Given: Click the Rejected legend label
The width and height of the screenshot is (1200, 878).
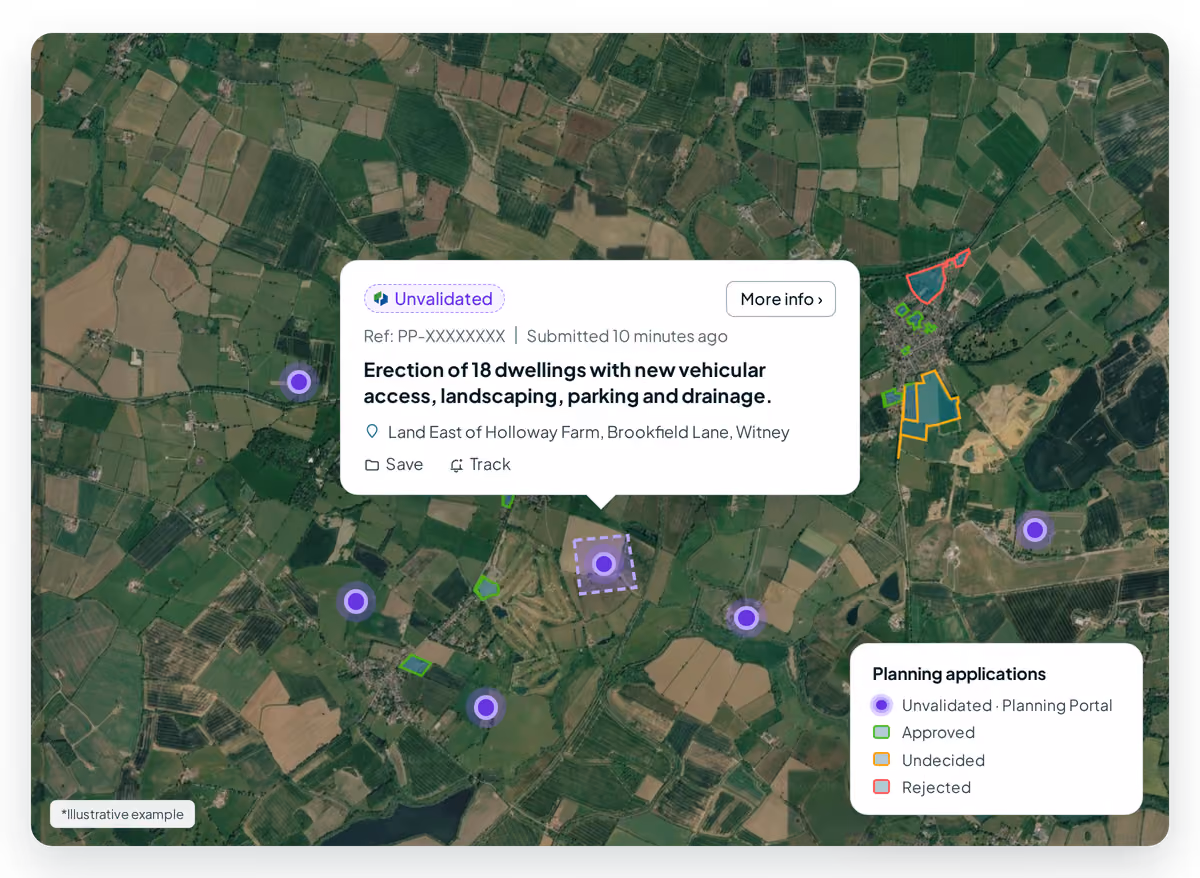Looking at the screenshot, I should [936, 787].
